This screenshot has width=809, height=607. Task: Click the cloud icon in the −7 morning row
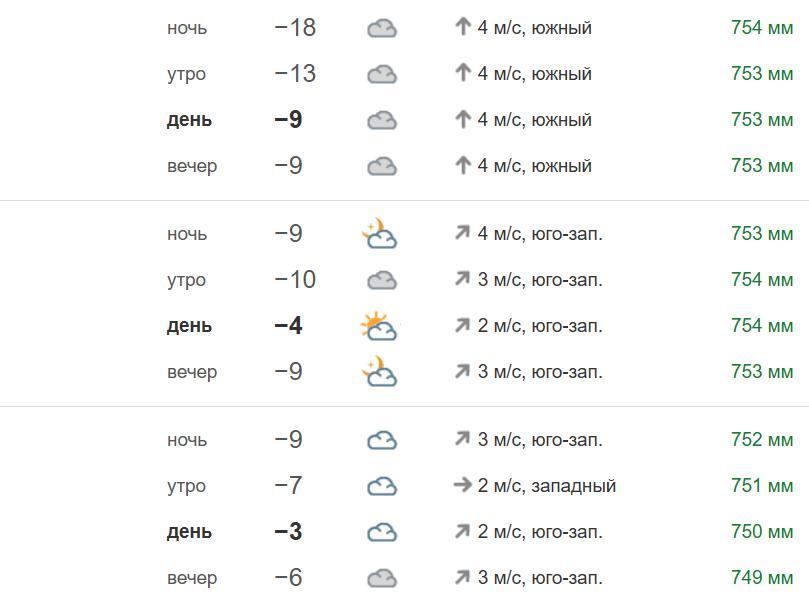382,486
